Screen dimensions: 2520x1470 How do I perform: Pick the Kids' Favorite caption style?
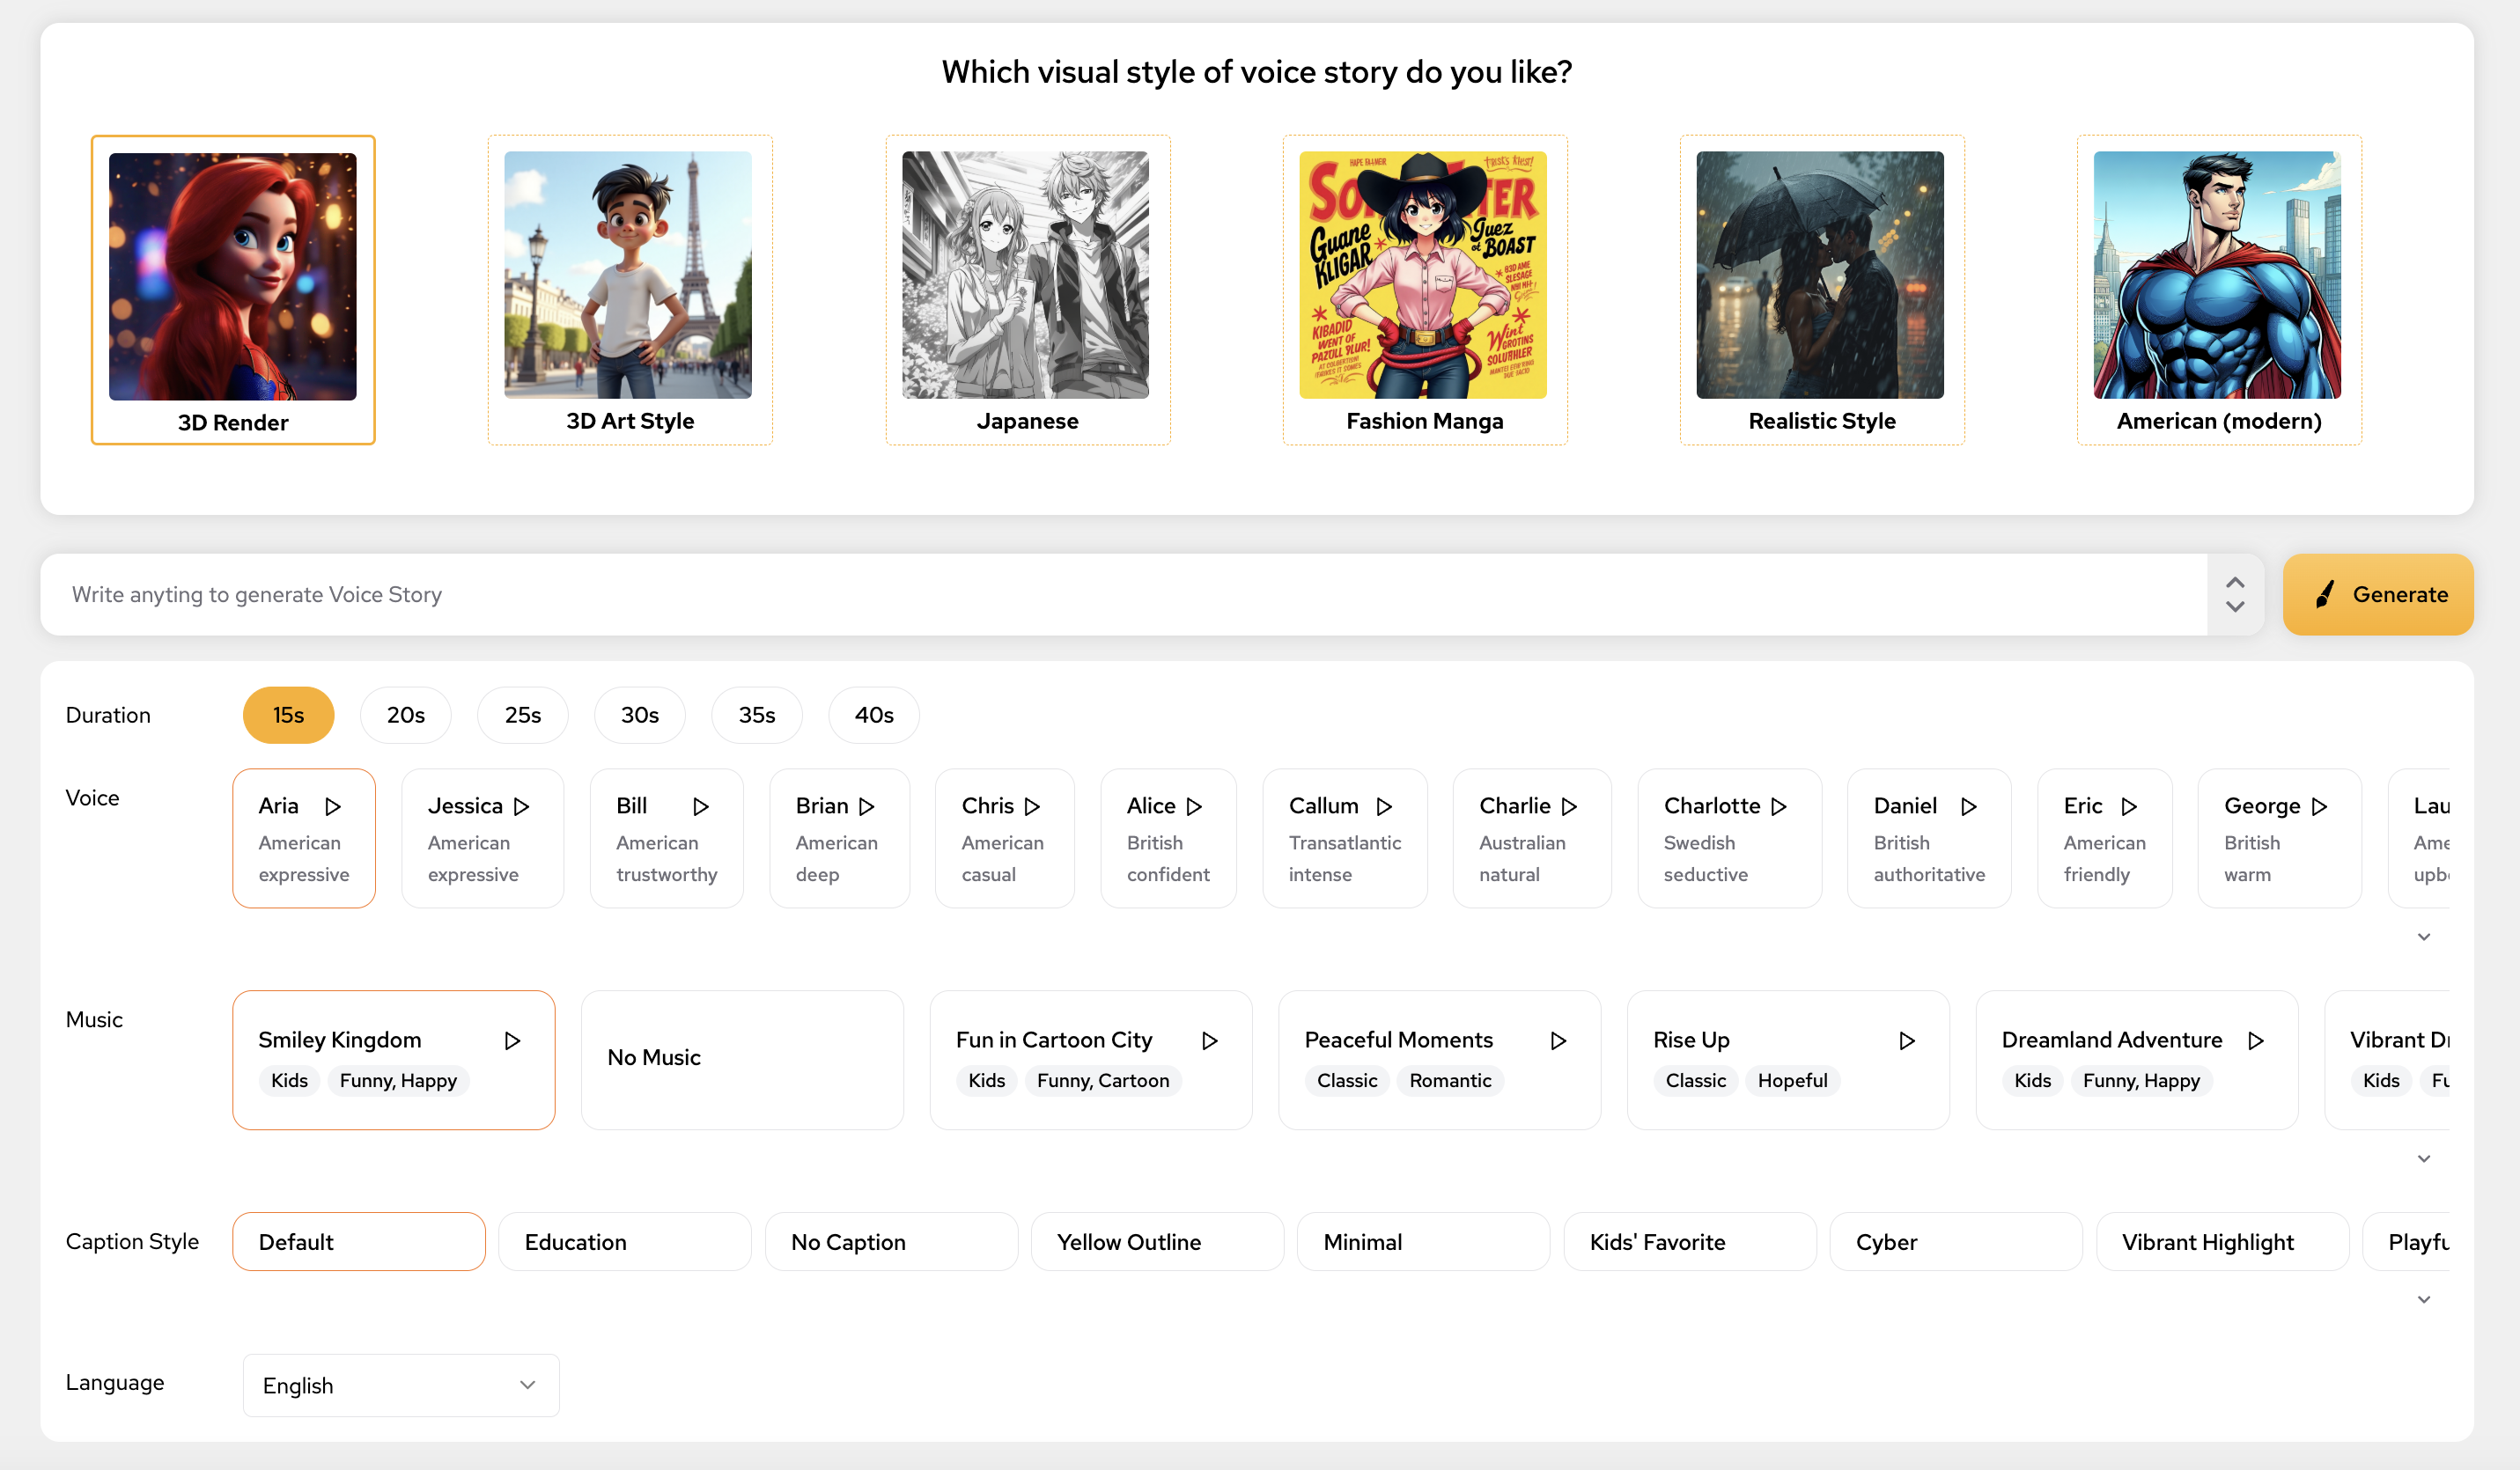tap(1688, 1241)
